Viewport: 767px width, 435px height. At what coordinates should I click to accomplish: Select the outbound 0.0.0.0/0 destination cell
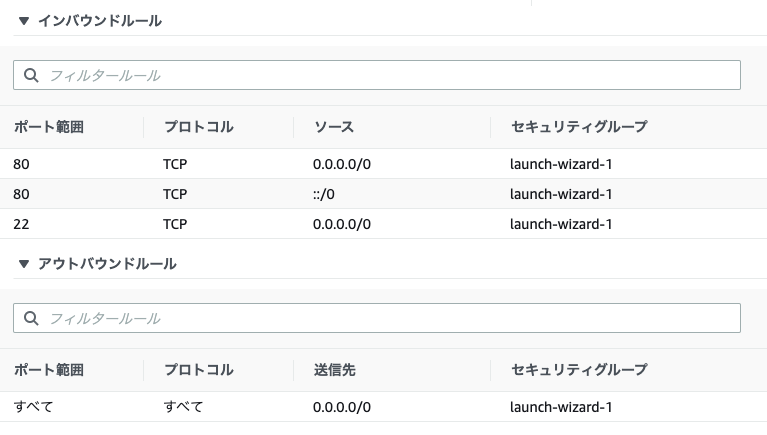coord(342,407)
